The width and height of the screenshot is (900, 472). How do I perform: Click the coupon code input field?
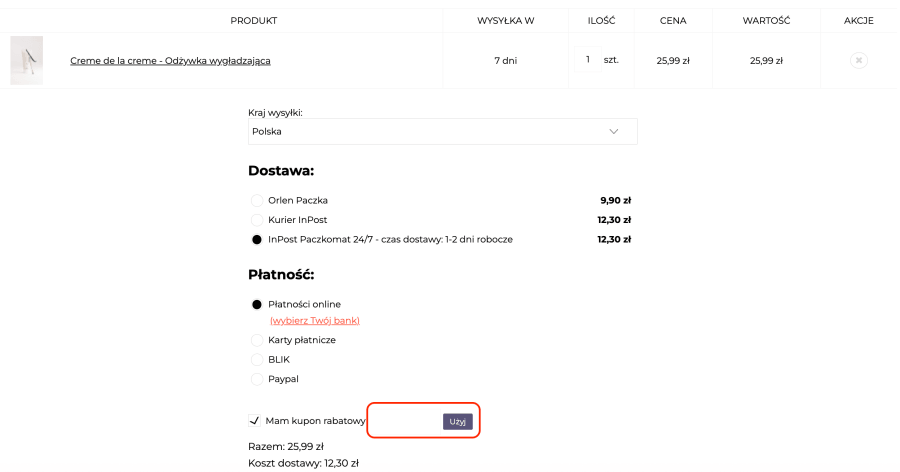tap(406, 421)
